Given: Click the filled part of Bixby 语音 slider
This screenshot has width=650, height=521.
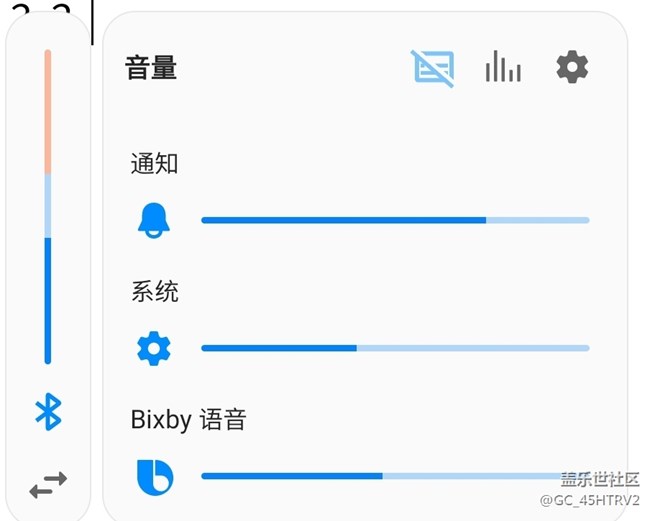Looking at the screenshot, I should coord(292,476).
